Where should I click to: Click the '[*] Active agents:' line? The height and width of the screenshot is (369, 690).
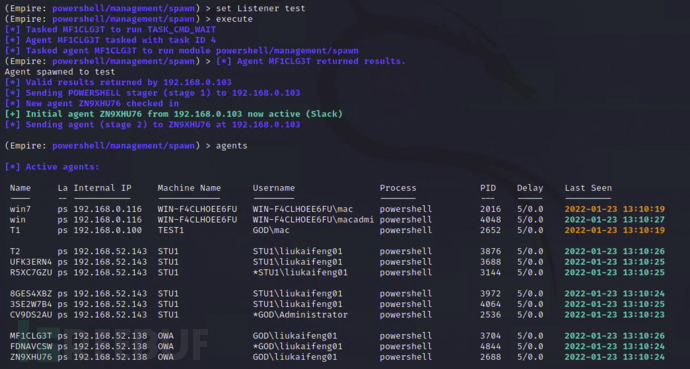coord(52,167)
